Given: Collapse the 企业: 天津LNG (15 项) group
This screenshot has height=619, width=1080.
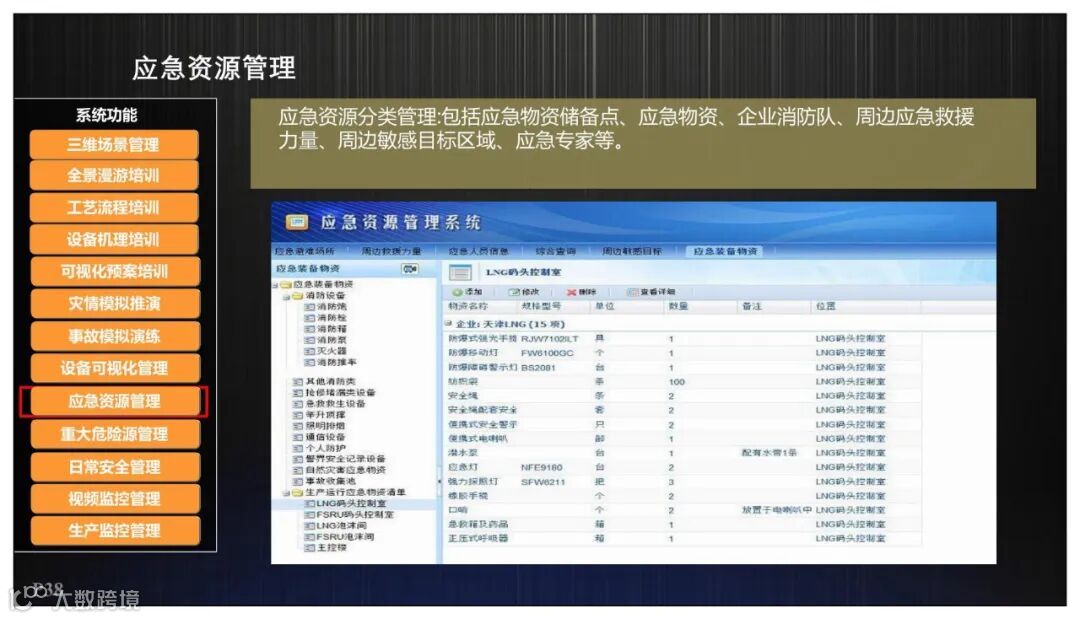Looking at the screenshot, I should [x=448, y=324].
